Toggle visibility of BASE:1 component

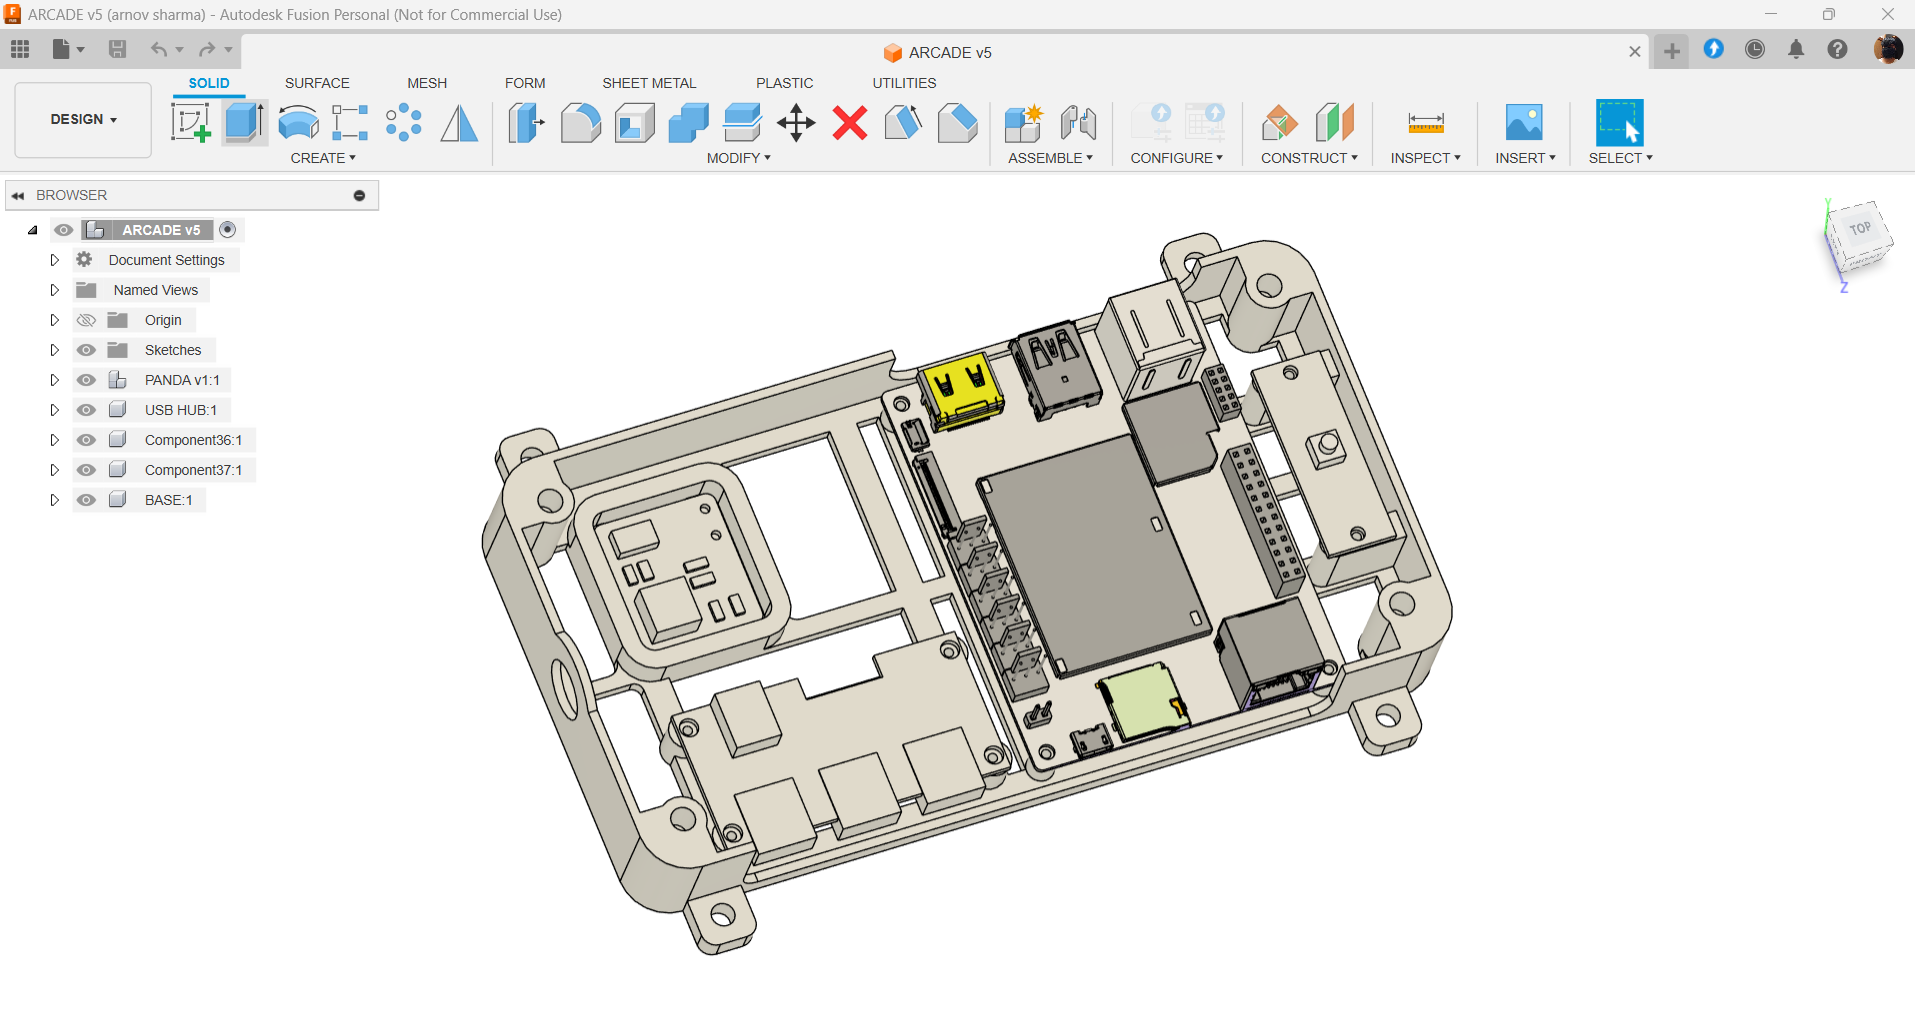(x=87, y=500)
